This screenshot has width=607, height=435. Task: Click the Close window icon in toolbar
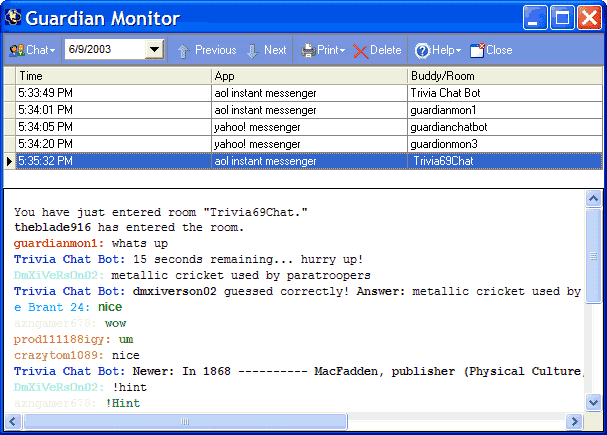[477, 50]
